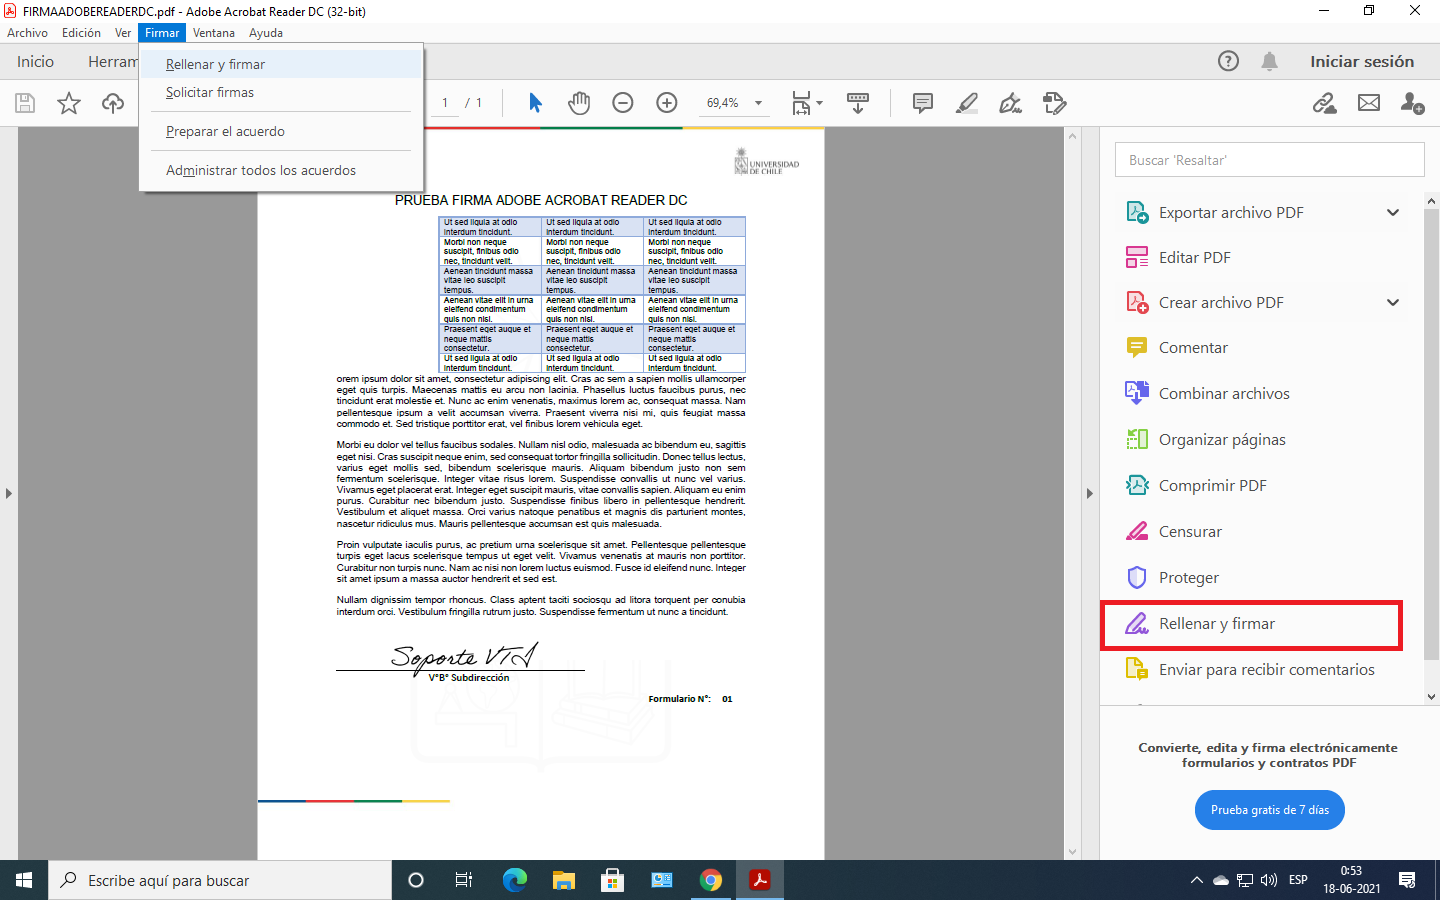The height and width of the screenshot is (900, 1440).
Task: Activate the hand pan tool
Action: (x=579, y=103)
